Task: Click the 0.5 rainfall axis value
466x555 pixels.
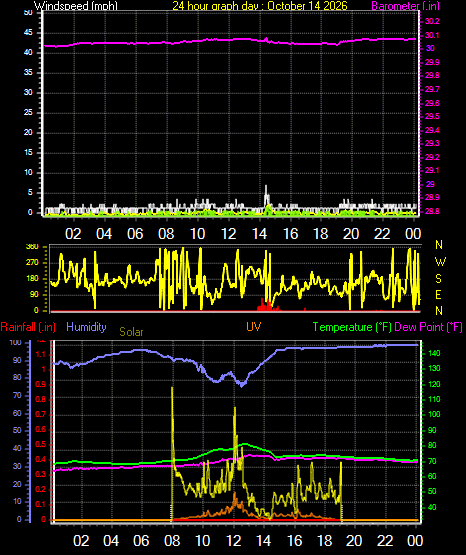Action: point(41,444)
